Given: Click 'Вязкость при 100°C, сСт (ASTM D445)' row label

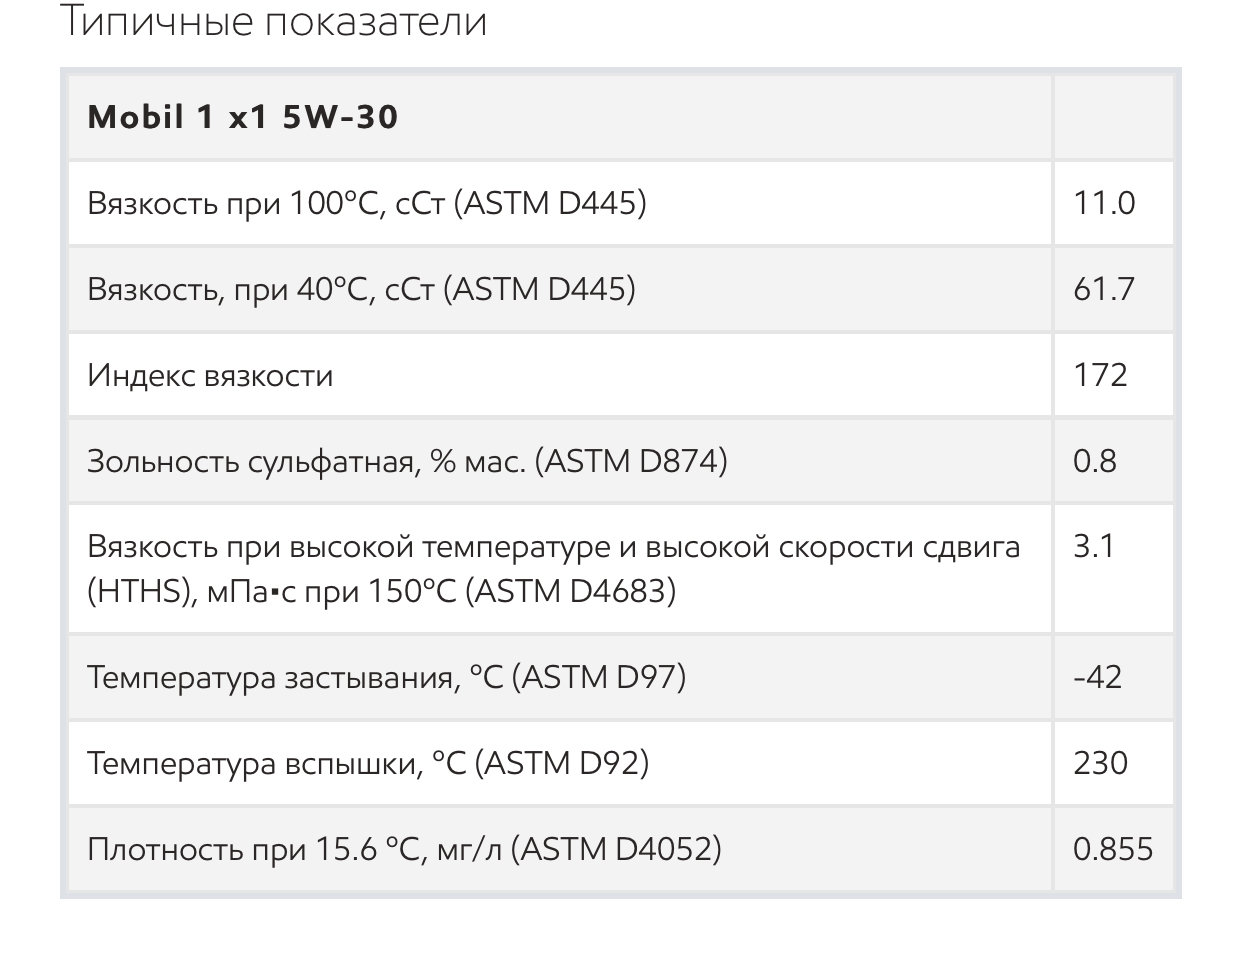Looking at the screenshot, I should click(x=367, y=204).
